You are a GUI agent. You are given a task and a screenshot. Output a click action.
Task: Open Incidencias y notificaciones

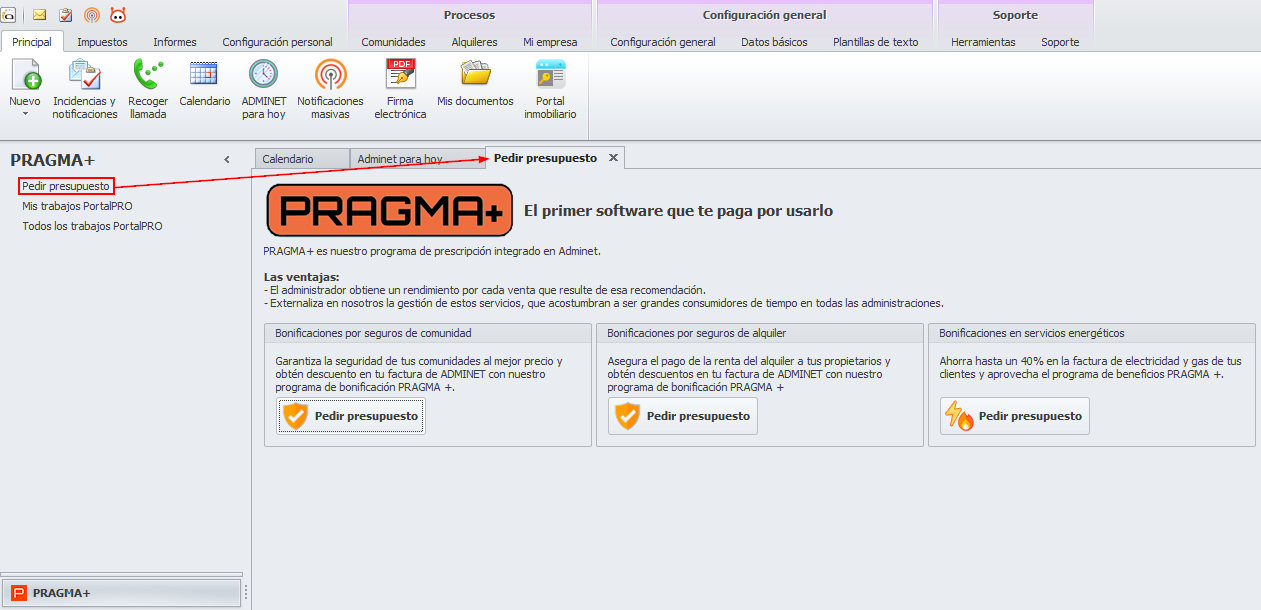85,88
